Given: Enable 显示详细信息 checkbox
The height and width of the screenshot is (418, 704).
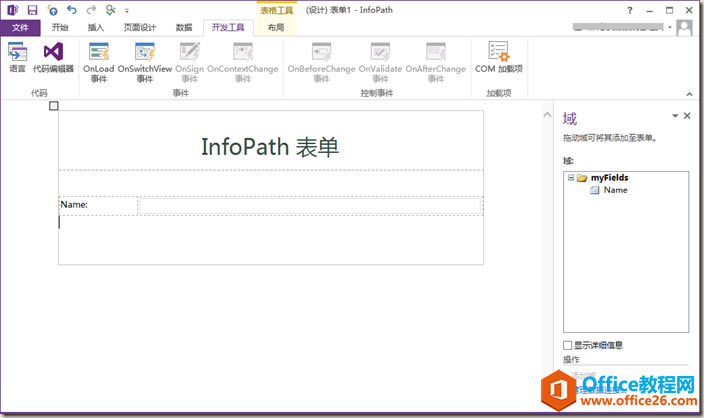Looking at the screenshot, I should tap(568, 345).
